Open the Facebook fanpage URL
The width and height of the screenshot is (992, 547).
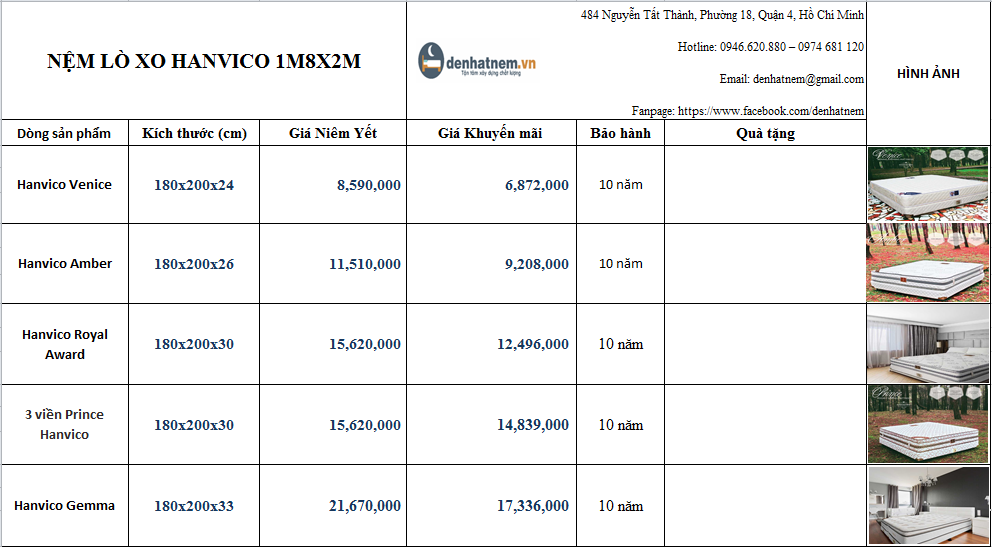(x=771, y=111)
